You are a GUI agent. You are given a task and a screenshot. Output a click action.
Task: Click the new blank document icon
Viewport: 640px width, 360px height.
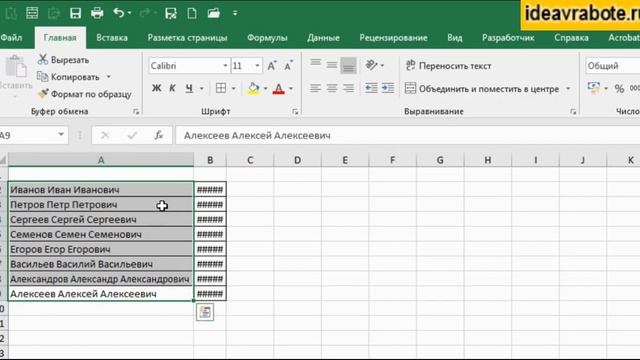192,13
